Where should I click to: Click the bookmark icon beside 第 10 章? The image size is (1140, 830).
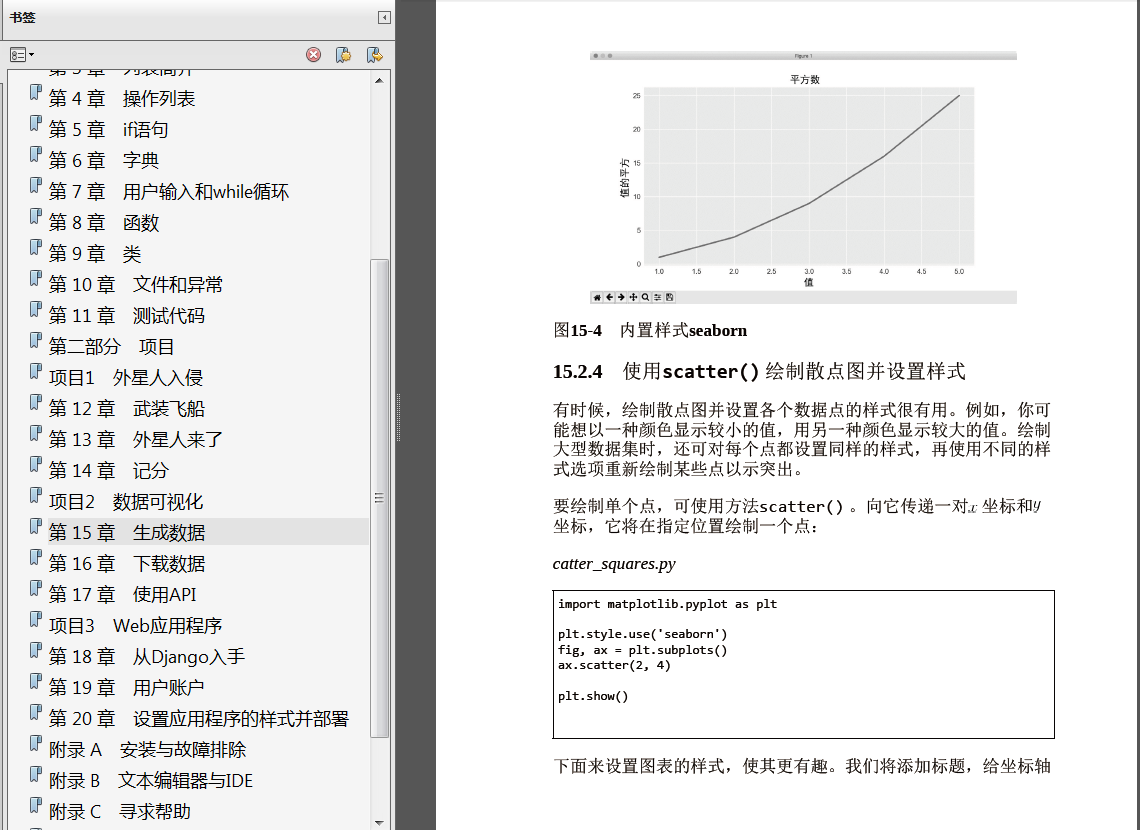point(35,278)
